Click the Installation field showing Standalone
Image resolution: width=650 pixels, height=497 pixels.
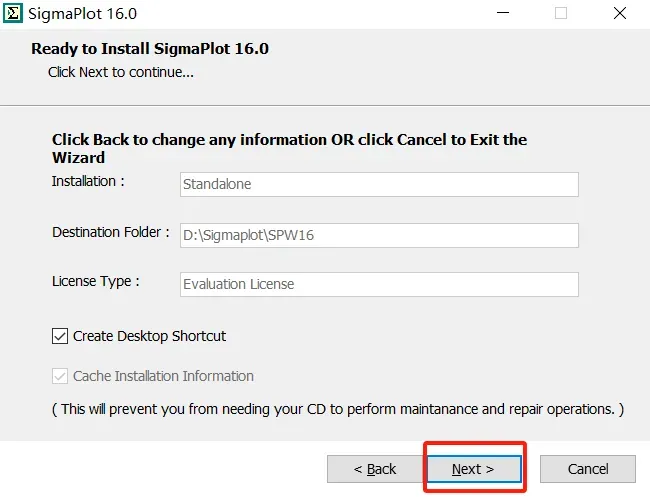click(x=379, y=184)
